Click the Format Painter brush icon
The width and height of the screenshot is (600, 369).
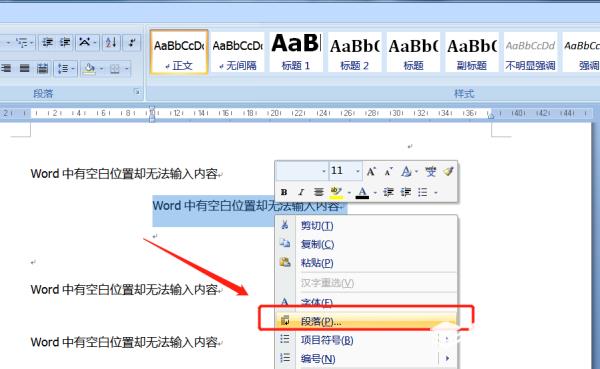coord(448,171)
